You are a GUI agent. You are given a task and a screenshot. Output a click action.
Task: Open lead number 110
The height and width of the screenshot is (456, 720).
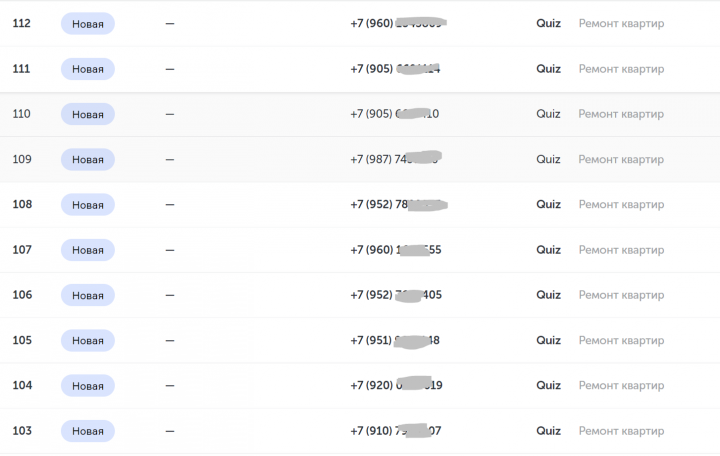(x=21, y=114)
